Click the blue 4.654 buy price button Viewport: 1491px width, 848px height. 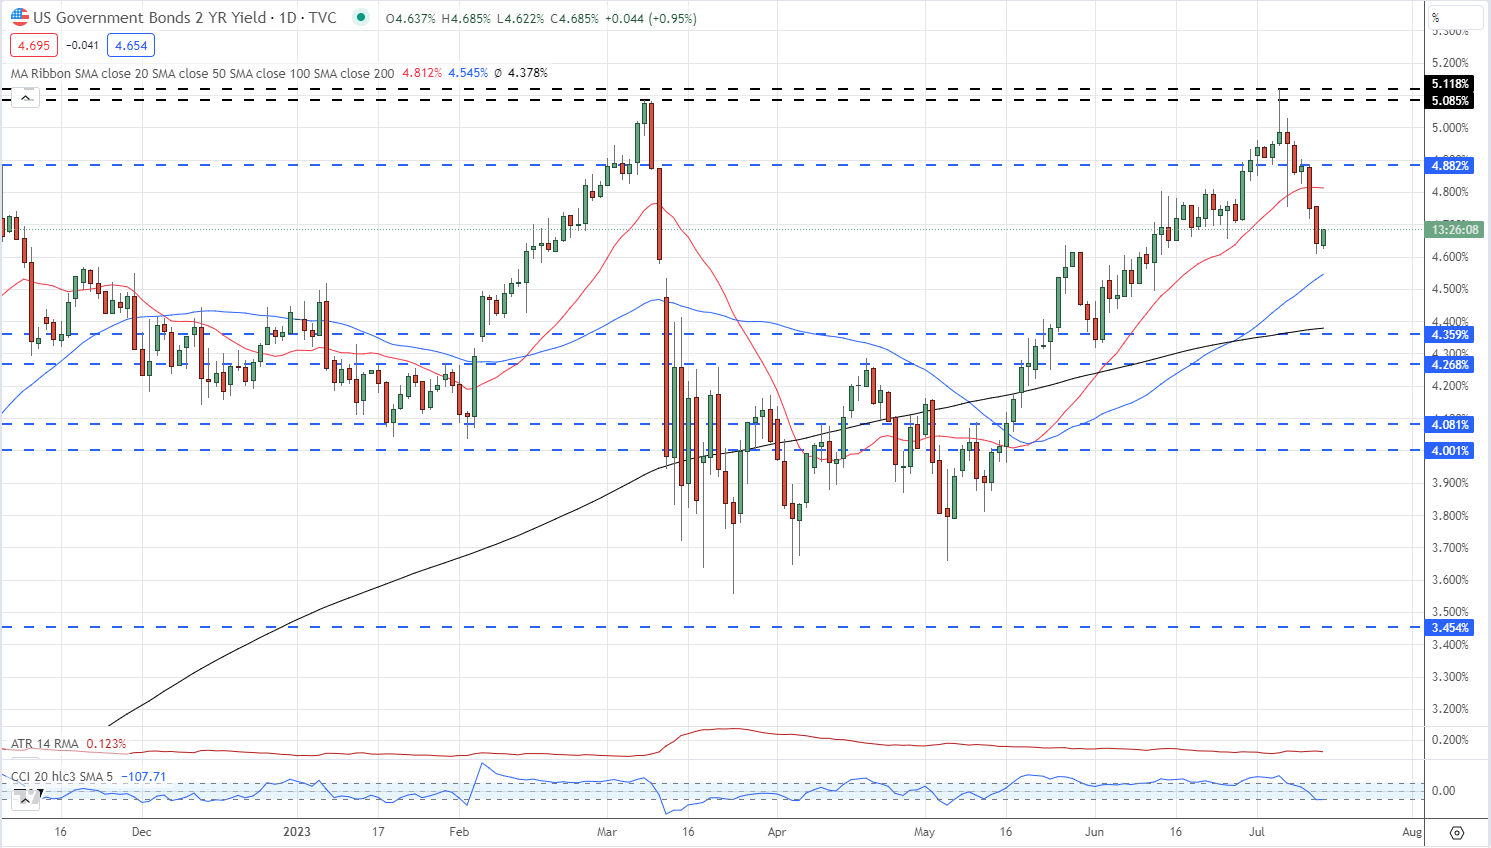pos(131,45)
